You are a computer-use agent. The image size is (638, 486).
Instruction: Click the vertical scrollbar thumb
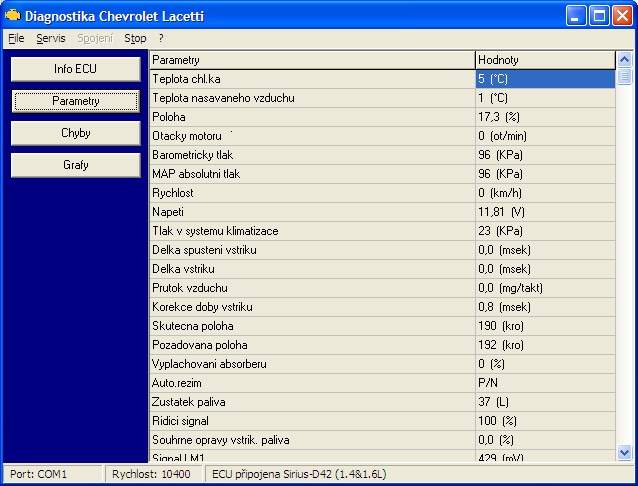click(624, 76)
